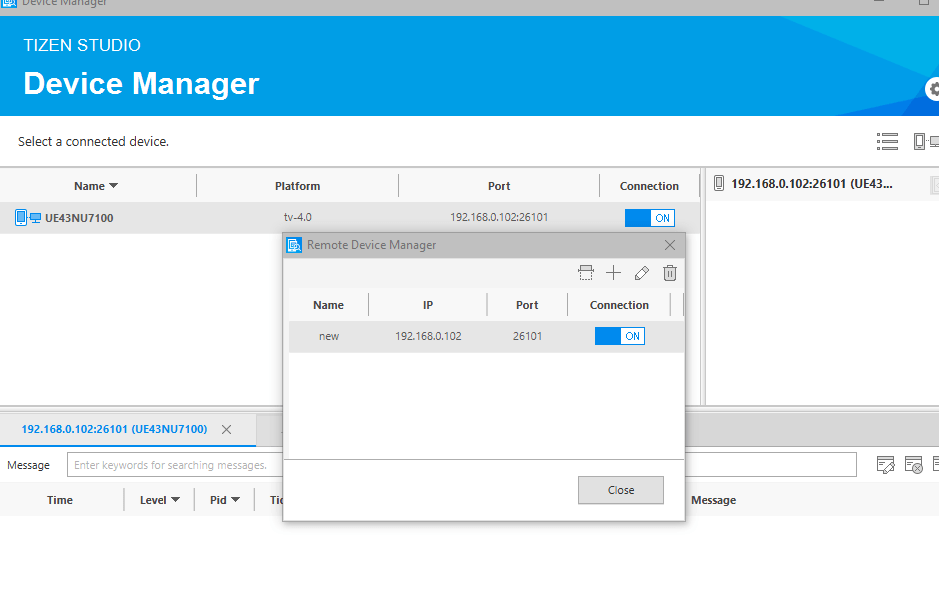The image size is (939, 597).
Task: Add a new remote device with plus icon
Action: [614, 273]
